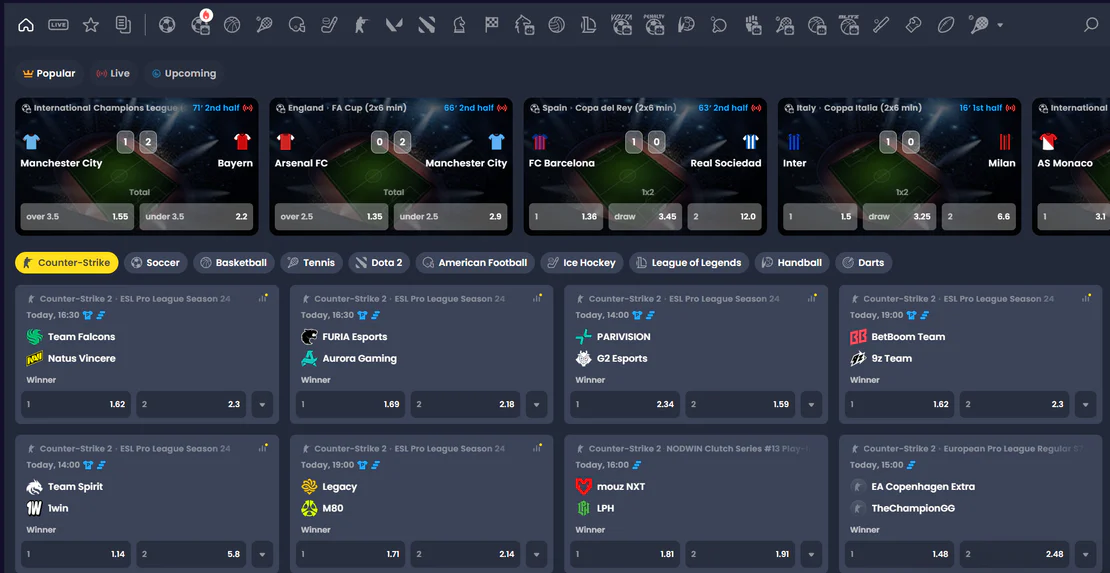Open the LIVE icon in top navigation

pyautogui.click(x=58, y=25)
